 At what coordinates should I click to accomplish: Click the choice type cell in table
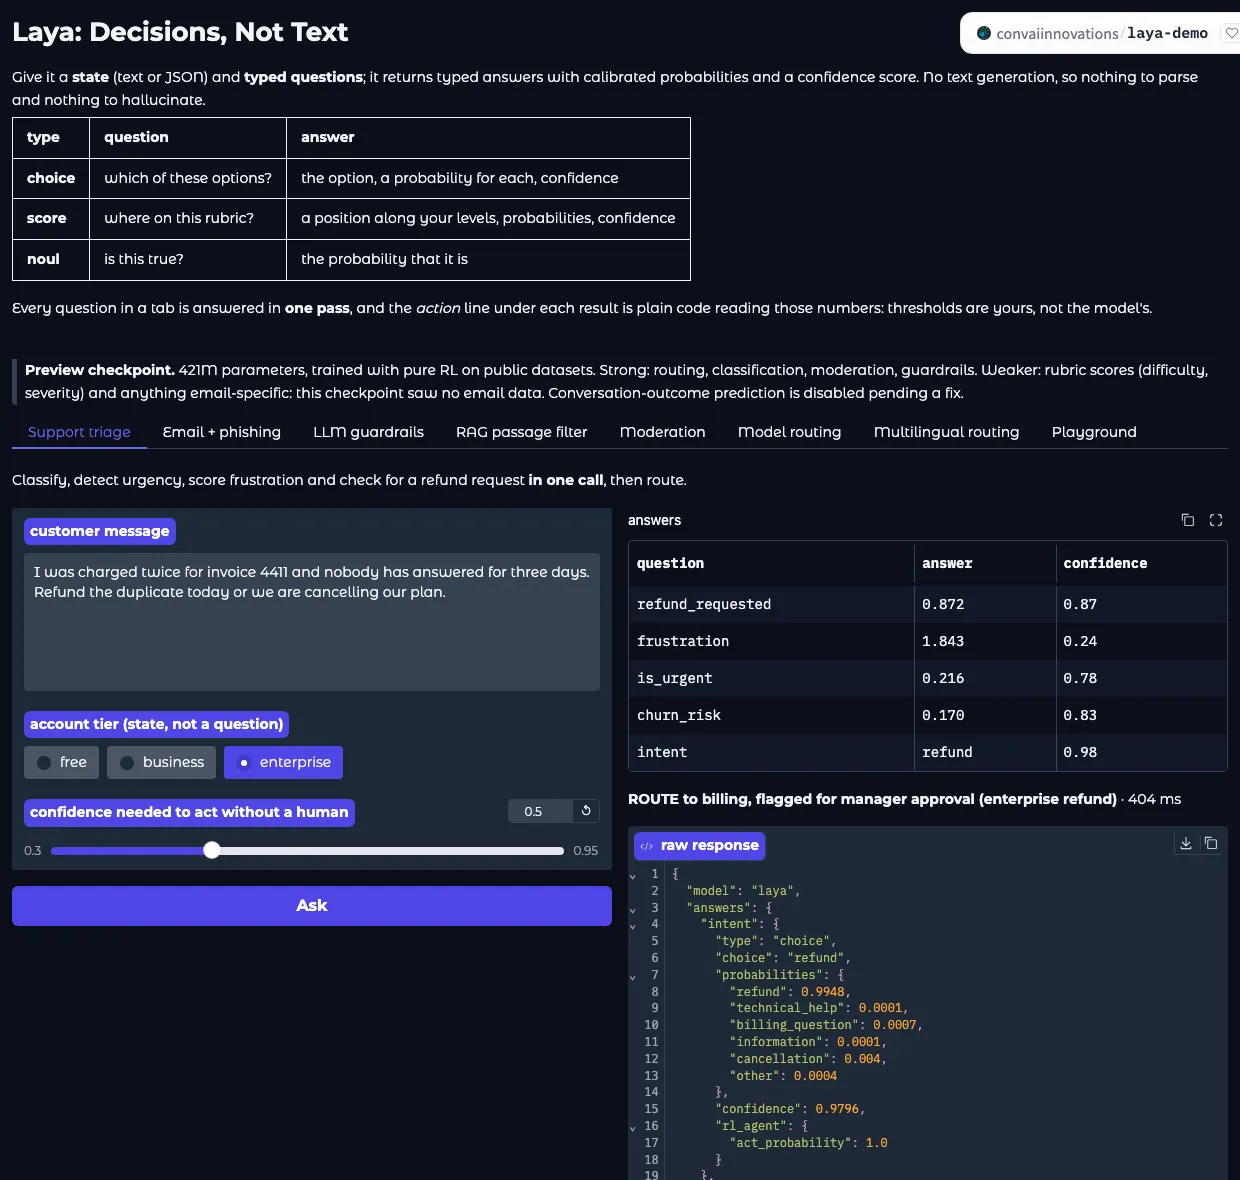coord(51,178)
